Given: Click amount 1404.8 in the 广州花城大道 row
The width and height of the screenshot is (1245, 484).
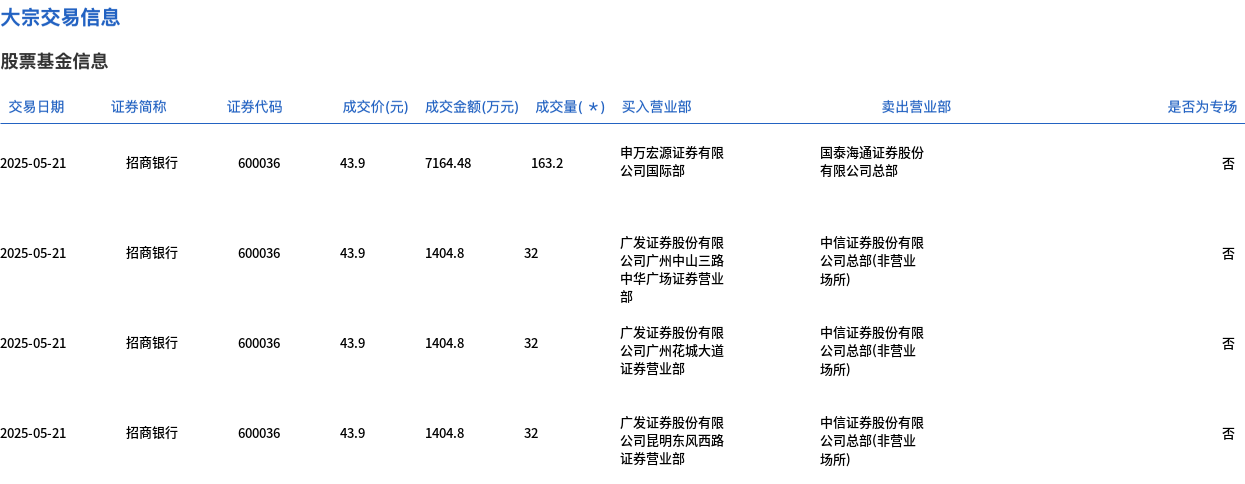Looking at the screenshot, I should (x=444, y=343).
